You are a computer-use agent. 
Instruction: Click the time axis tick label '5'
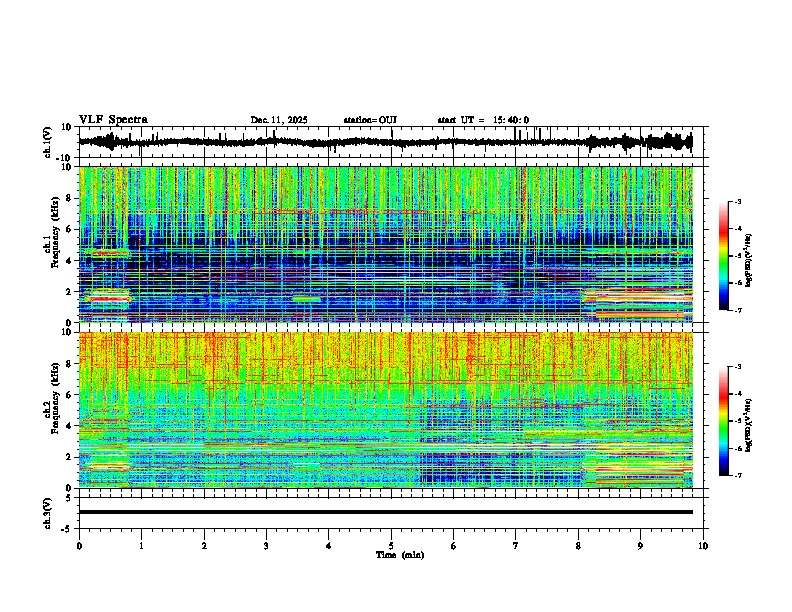coord(391,546)
